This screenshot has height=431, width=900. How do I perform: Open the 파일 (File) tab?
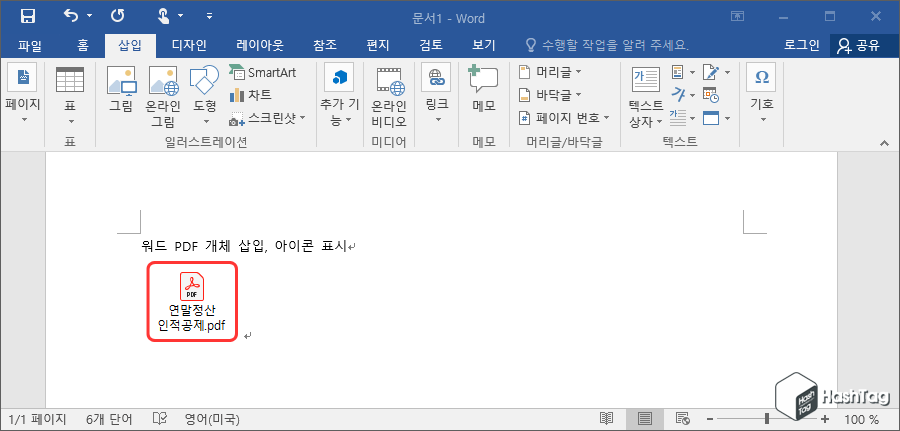click(x=29, y=45)
